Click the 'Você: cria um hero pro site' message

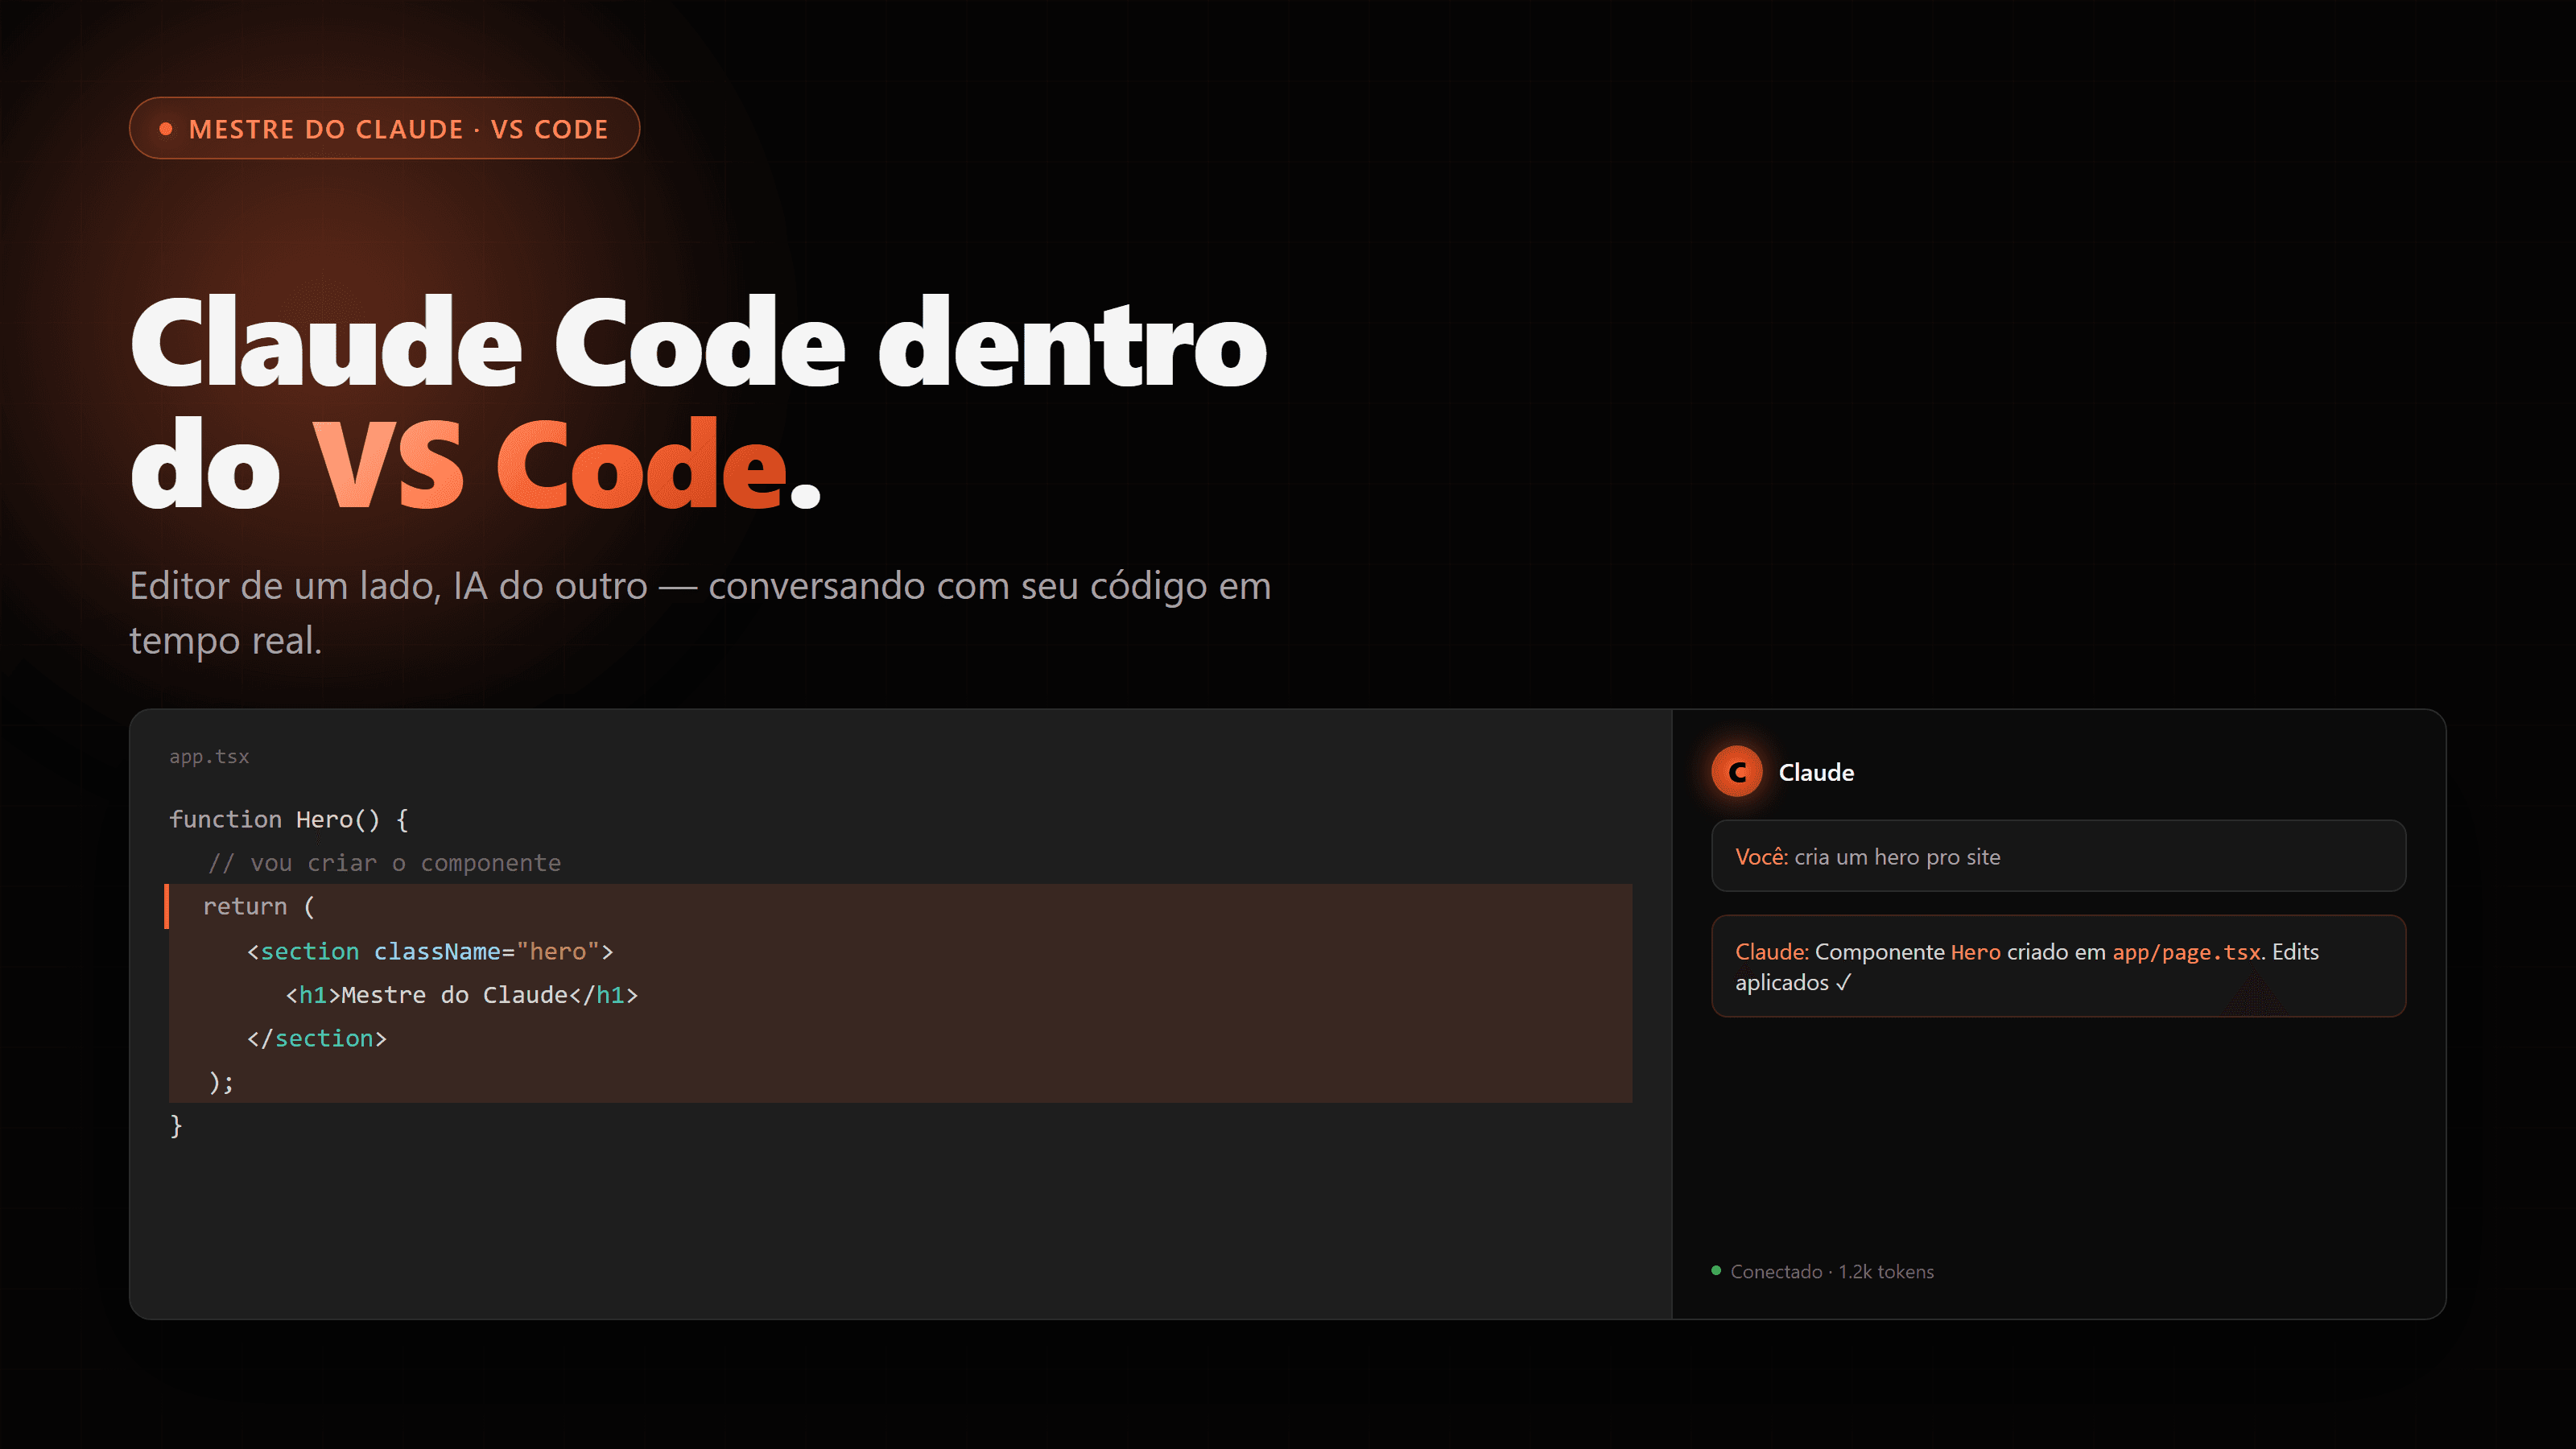pos(2058,856)
